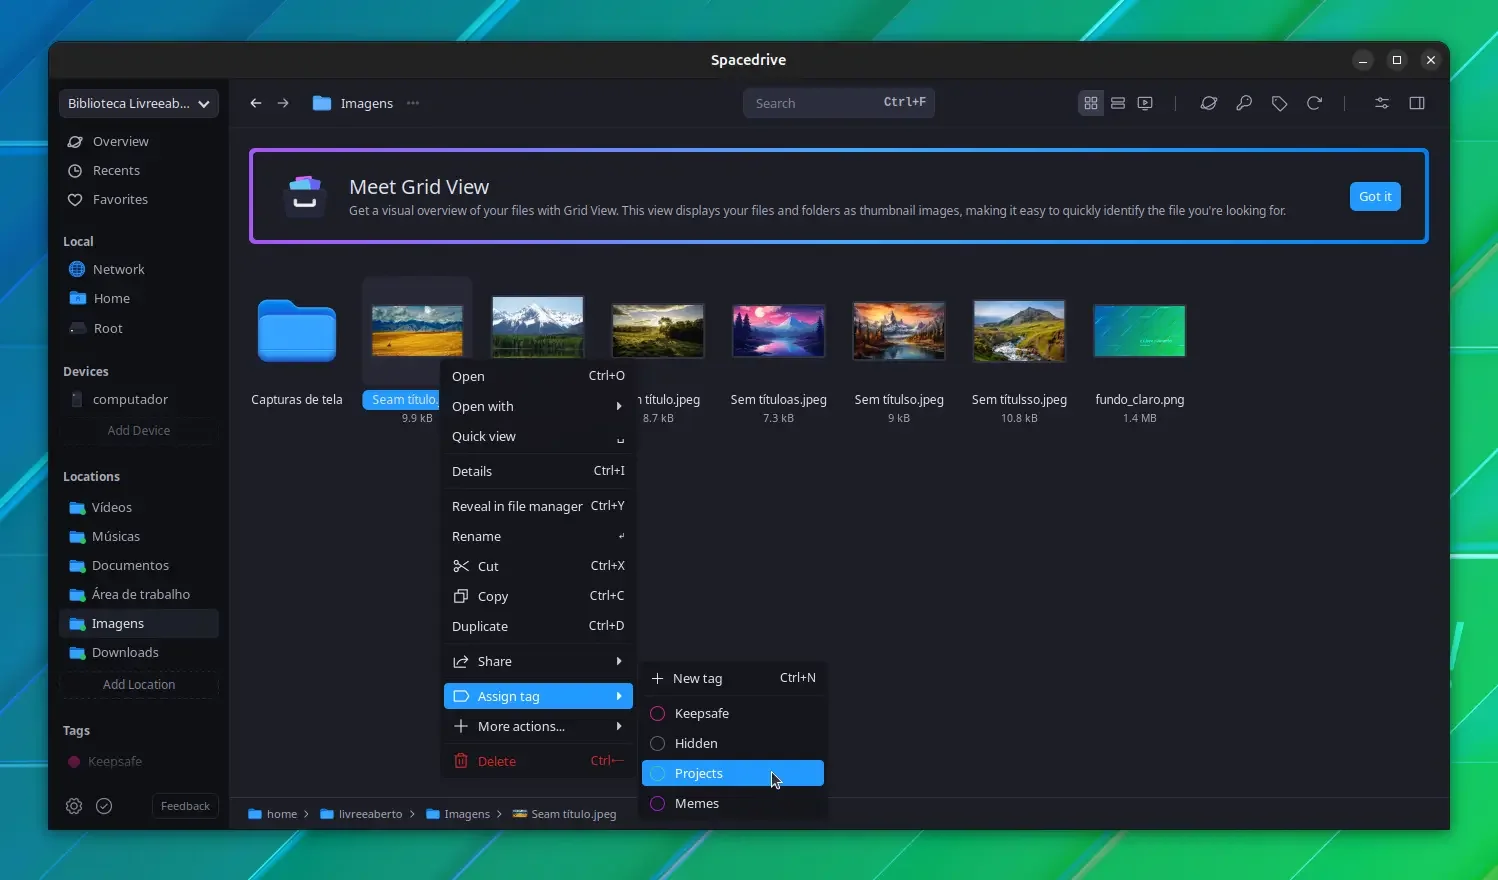Choose Duplicate from the context menu
1498x880 pixels.
tap(538, 626)
